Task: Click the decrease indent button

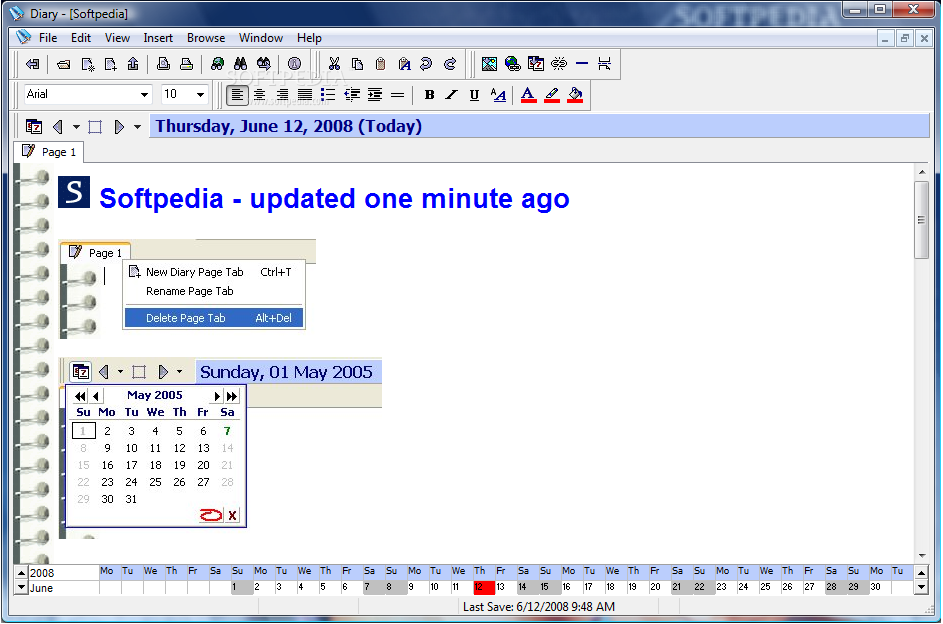Action: pyautogui.click(x=352, y=95)
